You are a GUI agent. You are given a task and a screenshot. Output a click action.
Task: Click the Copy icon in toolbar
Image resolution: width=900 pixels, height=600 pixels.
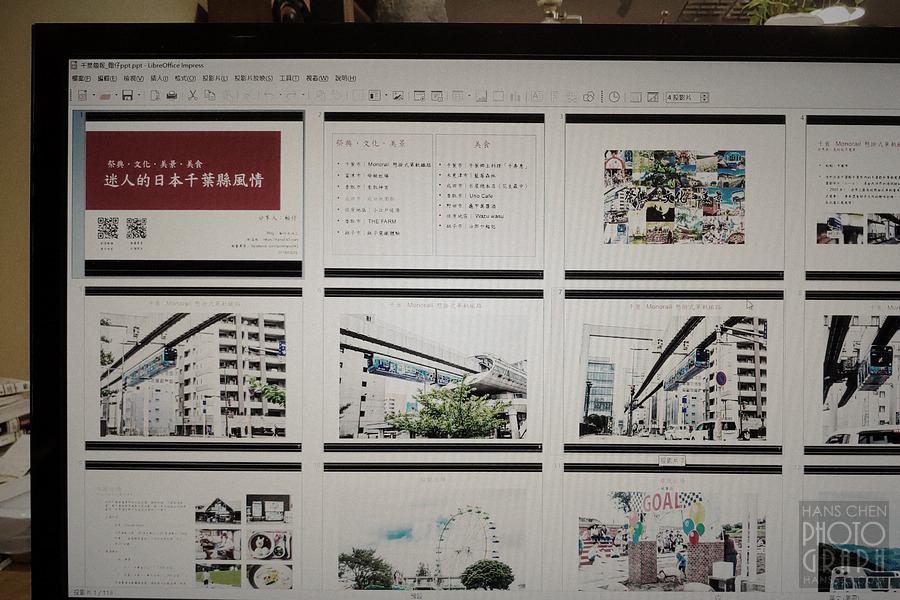pos(210,95)
